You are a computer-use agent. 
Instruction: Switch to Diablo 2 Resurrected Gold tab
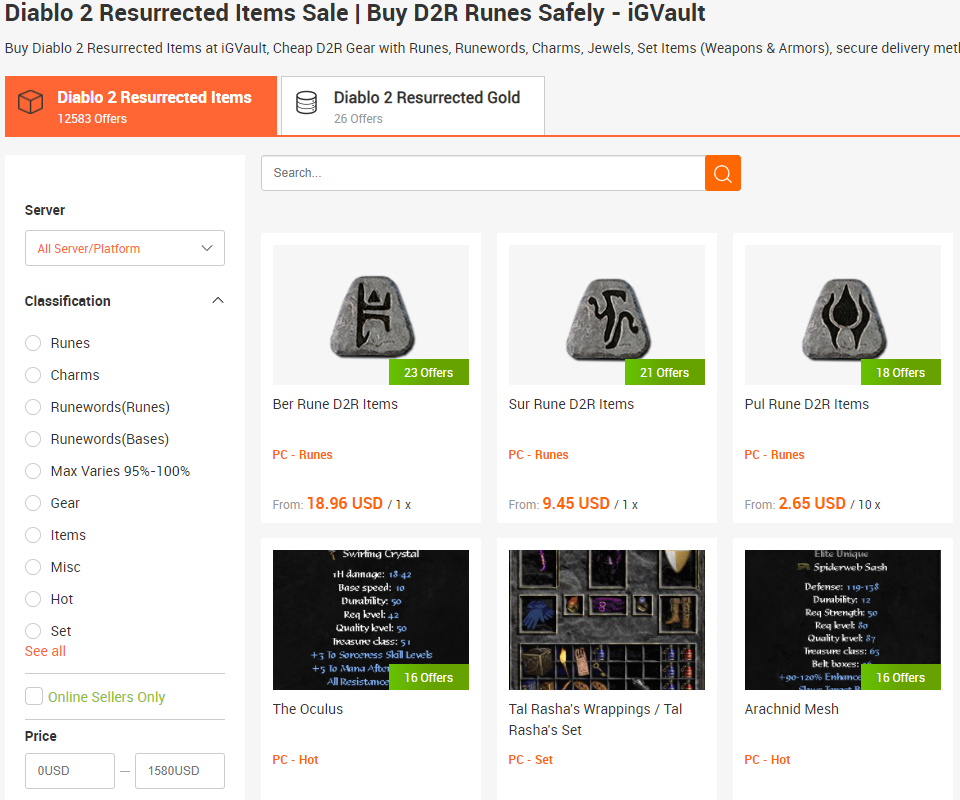tap(413, 106)
